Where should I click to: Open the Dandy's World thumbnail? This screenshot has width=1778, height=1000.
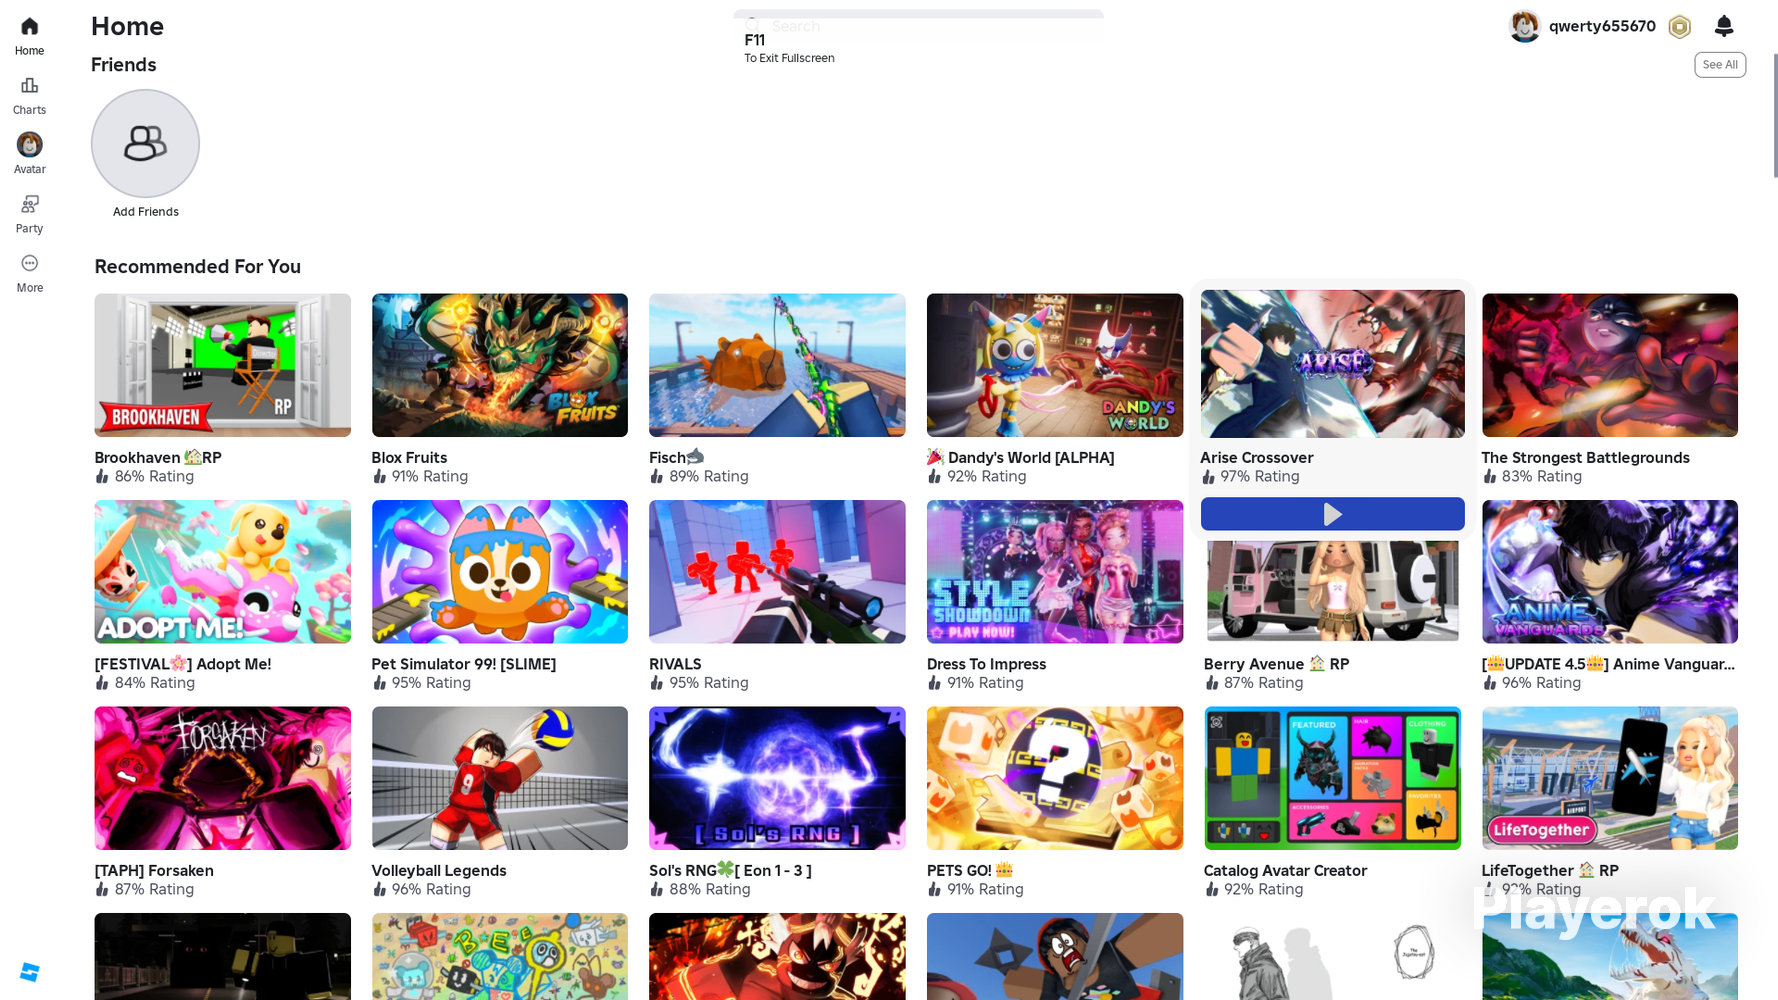(1055, 365)
